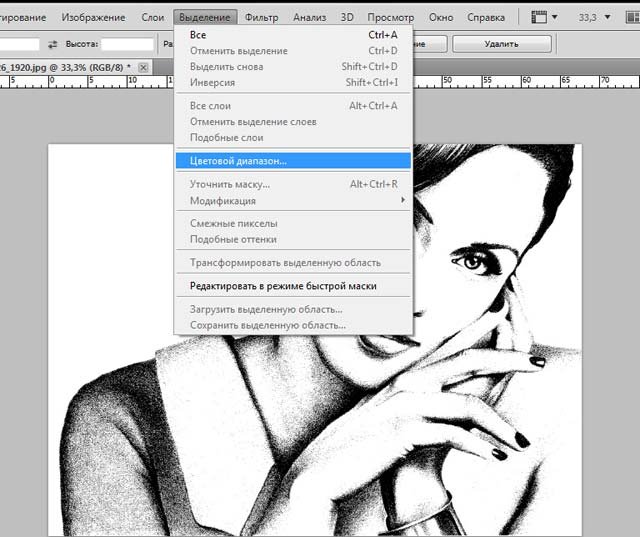
Task: Open the Фильтр menu
Action: (x=262, y=18)
